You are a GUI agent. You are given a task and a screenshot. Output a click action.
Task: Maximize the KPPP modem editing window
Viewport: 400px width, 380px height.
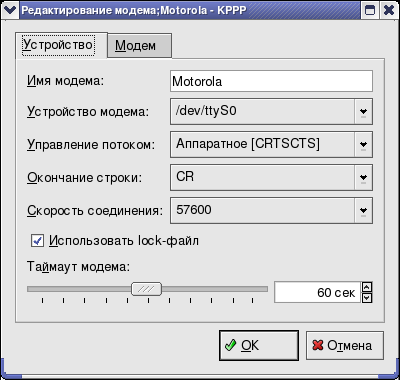(x=370, y=10)
